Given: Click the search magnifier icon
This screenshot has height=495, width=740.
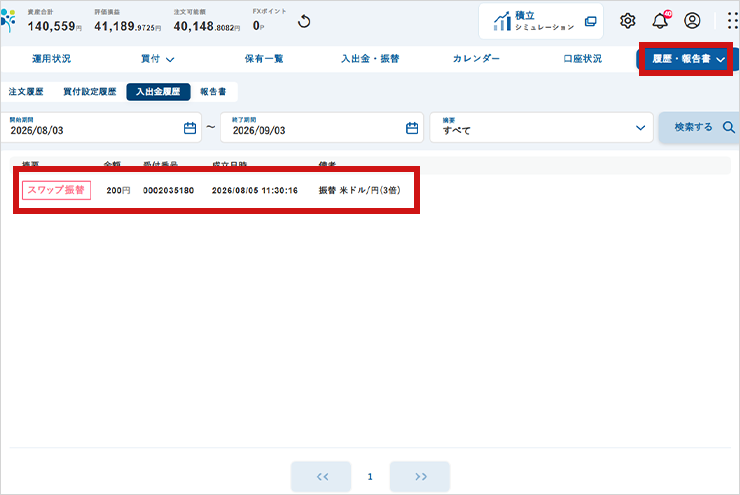Looking at the screenshot, I should click(729, 127).
